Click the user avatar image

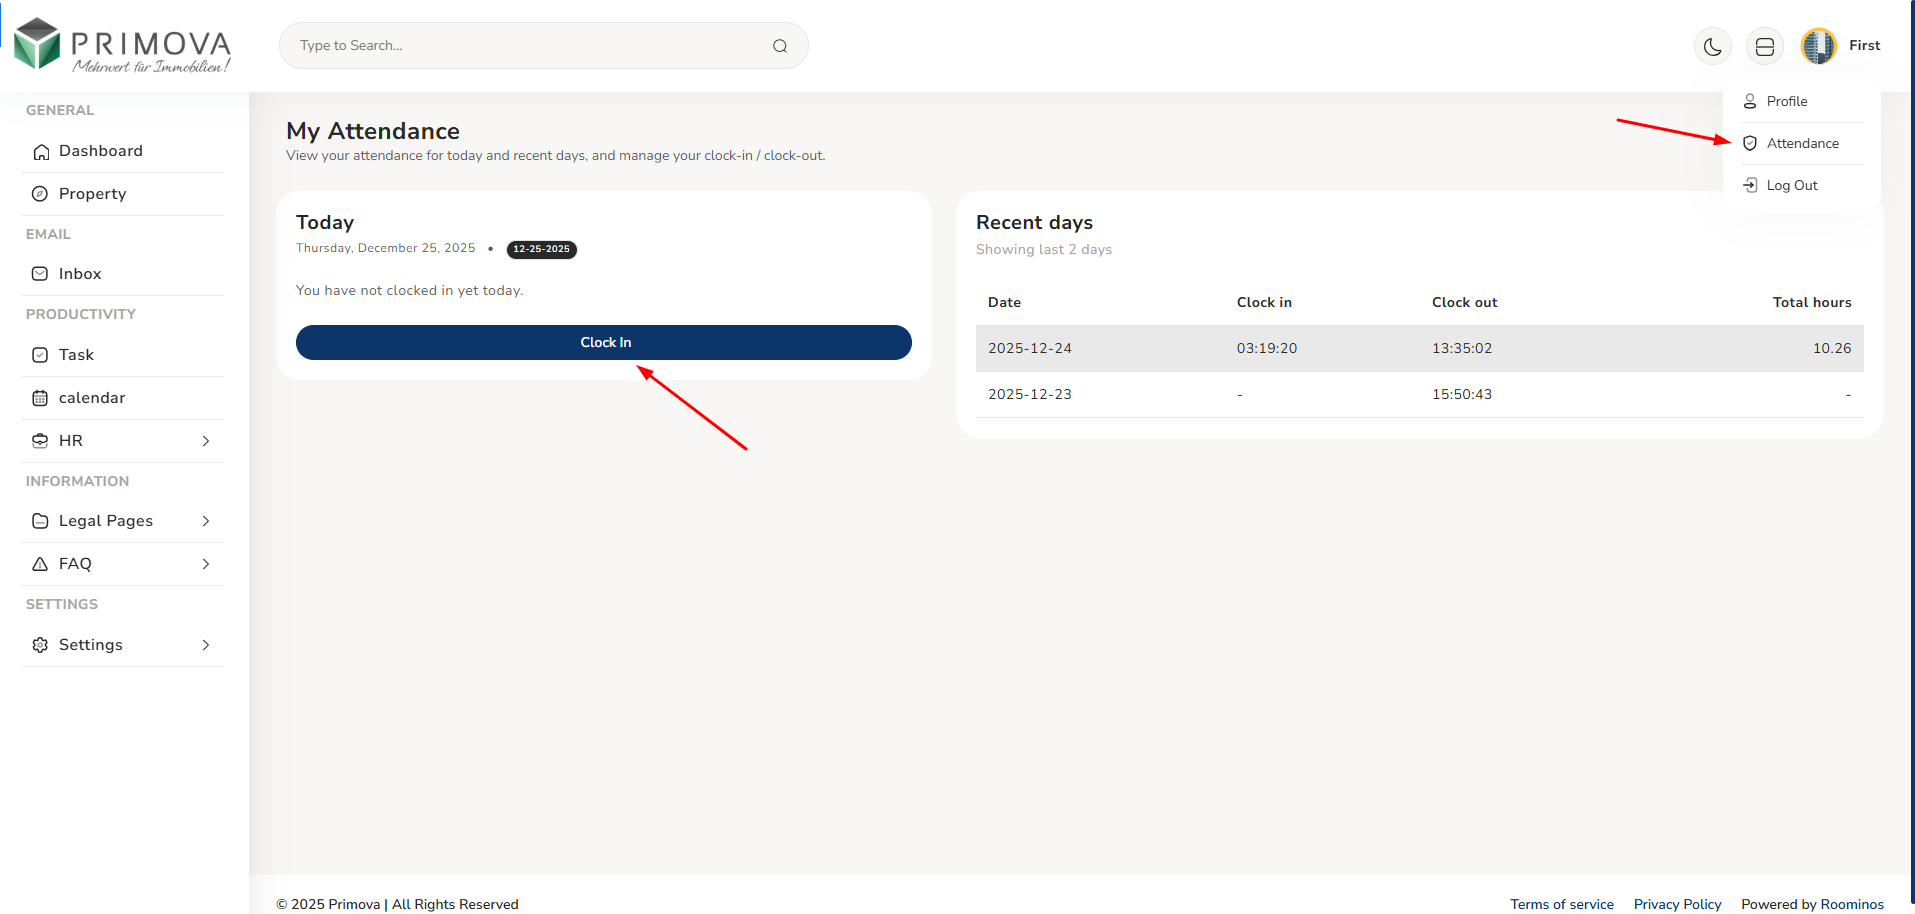click(1818, 46)
